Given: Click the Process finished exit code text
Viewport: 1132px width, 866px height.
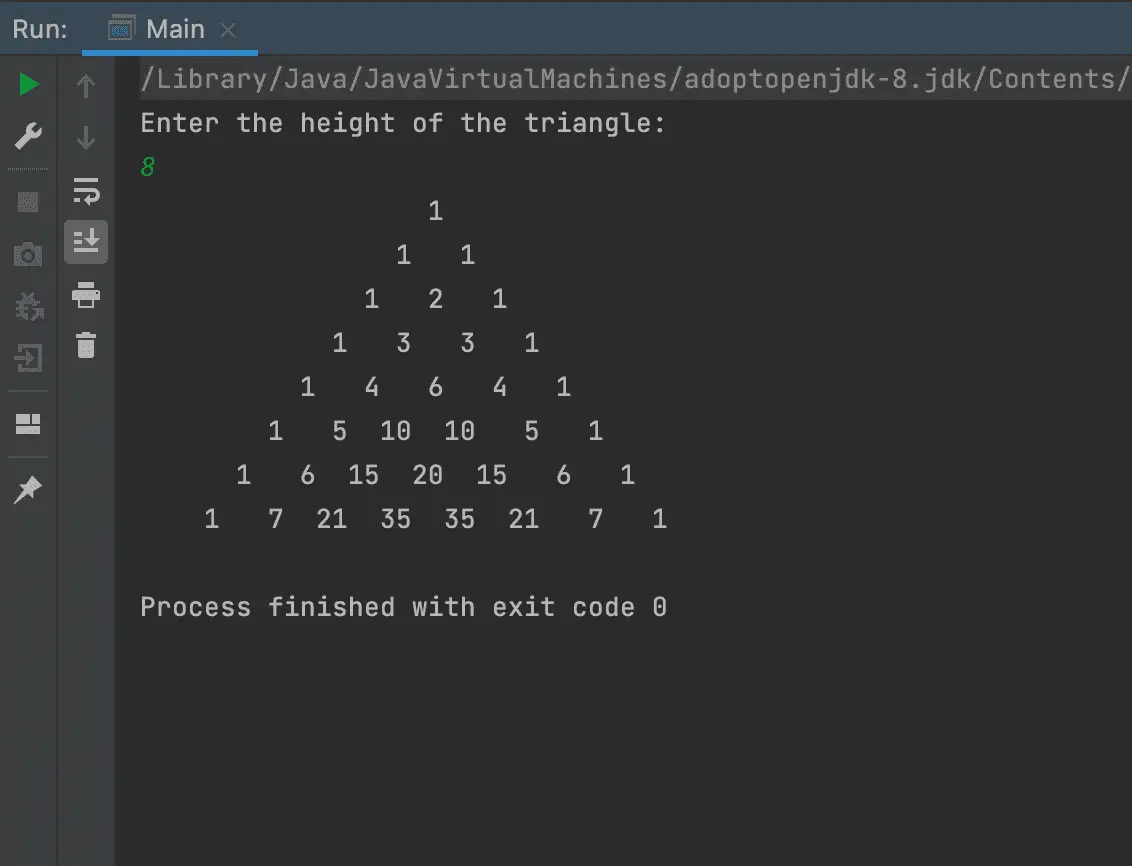Looking at the screenshot, I should pyautogui.click(x=404, y=607).
